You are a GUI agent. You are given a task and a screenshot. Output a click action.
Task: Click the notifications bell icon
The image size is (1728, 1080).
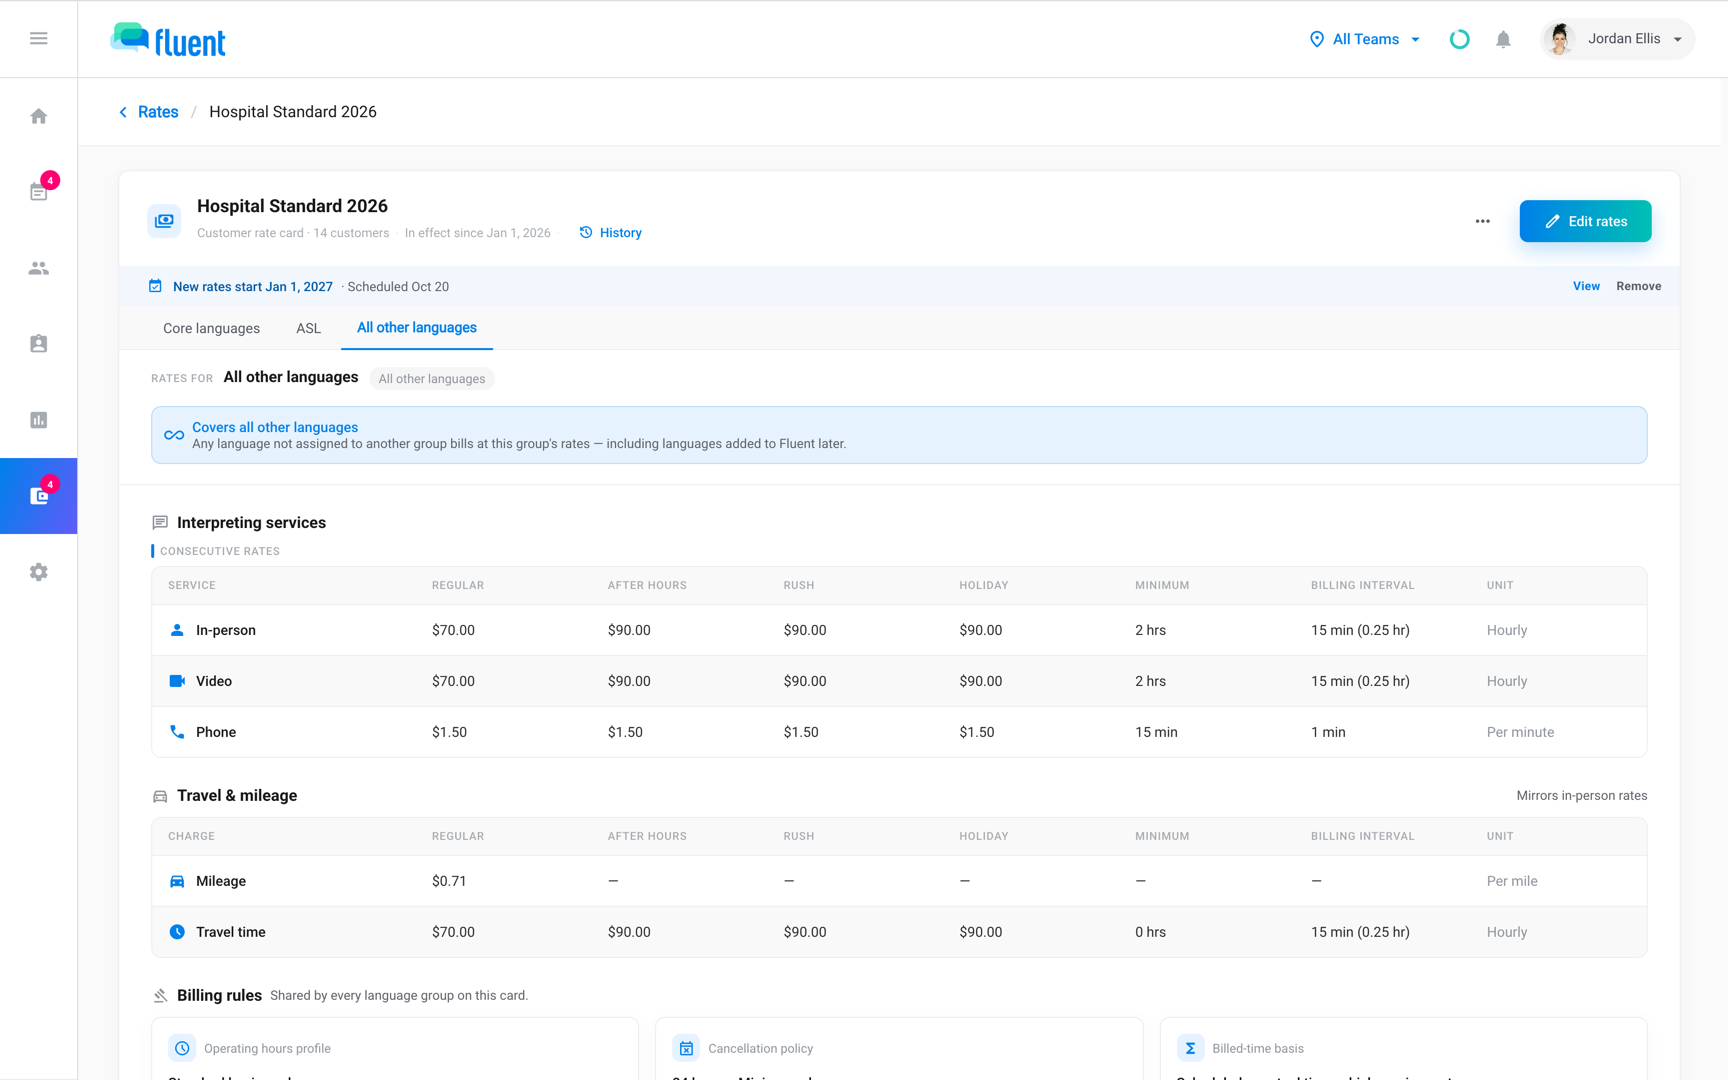1503,39
